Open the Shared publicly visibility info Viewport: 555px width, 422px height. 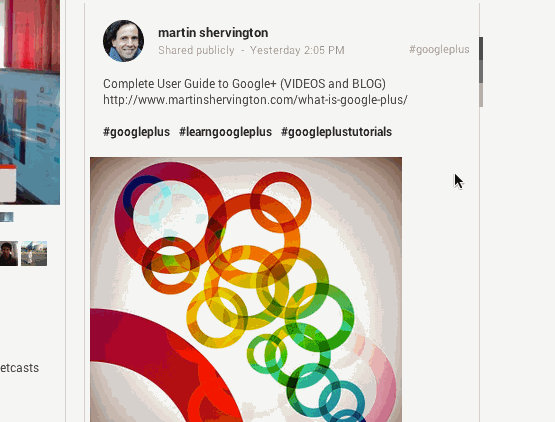(196, 50)
